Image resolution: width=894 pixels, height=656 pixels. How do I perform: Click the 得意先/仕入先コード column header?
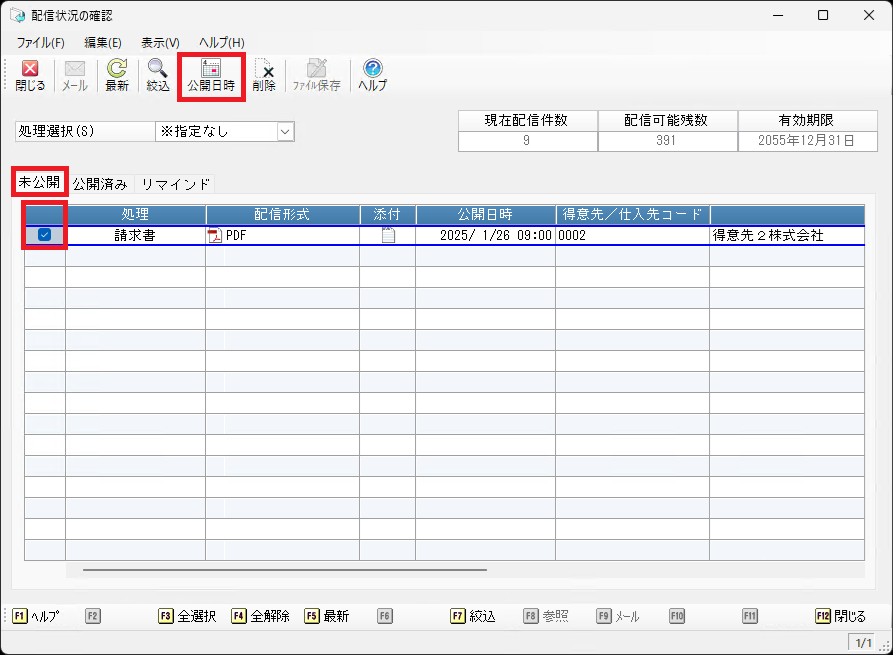click(x=633, y=215)
